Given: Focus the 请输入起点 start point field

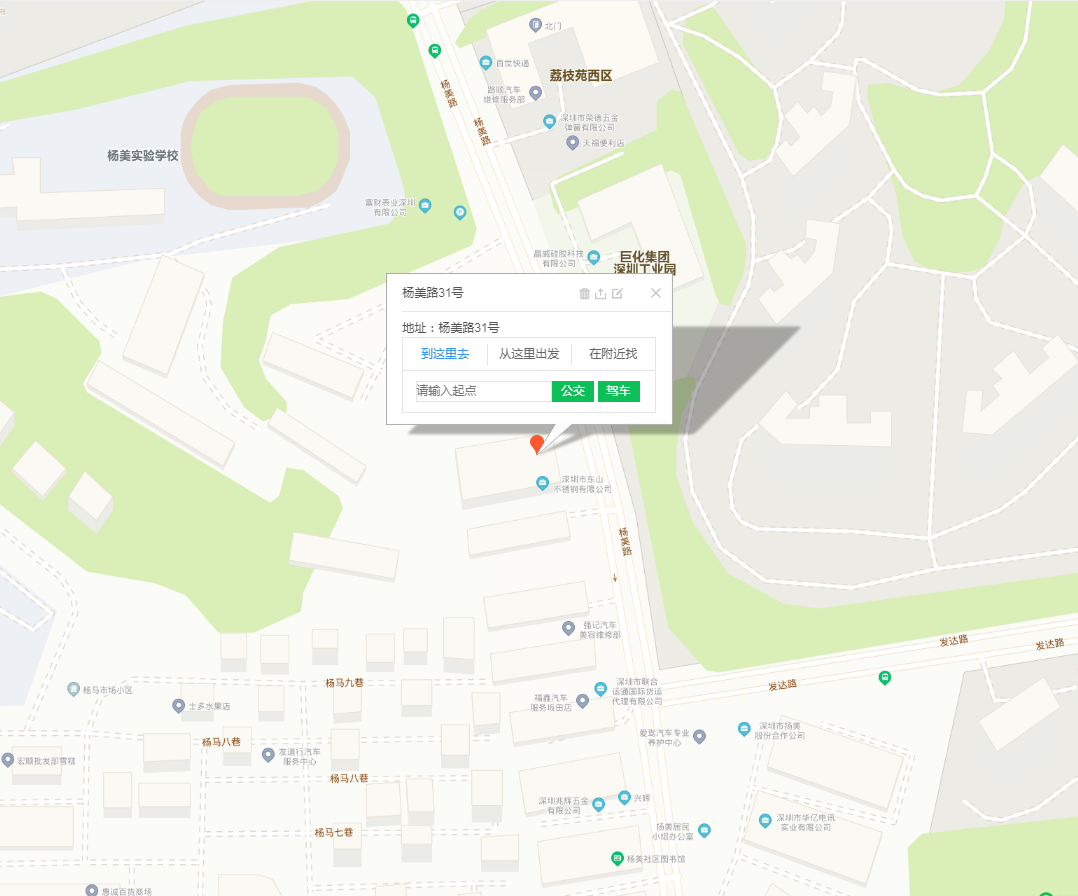Looking at the screenshot, I should [483, 391].
